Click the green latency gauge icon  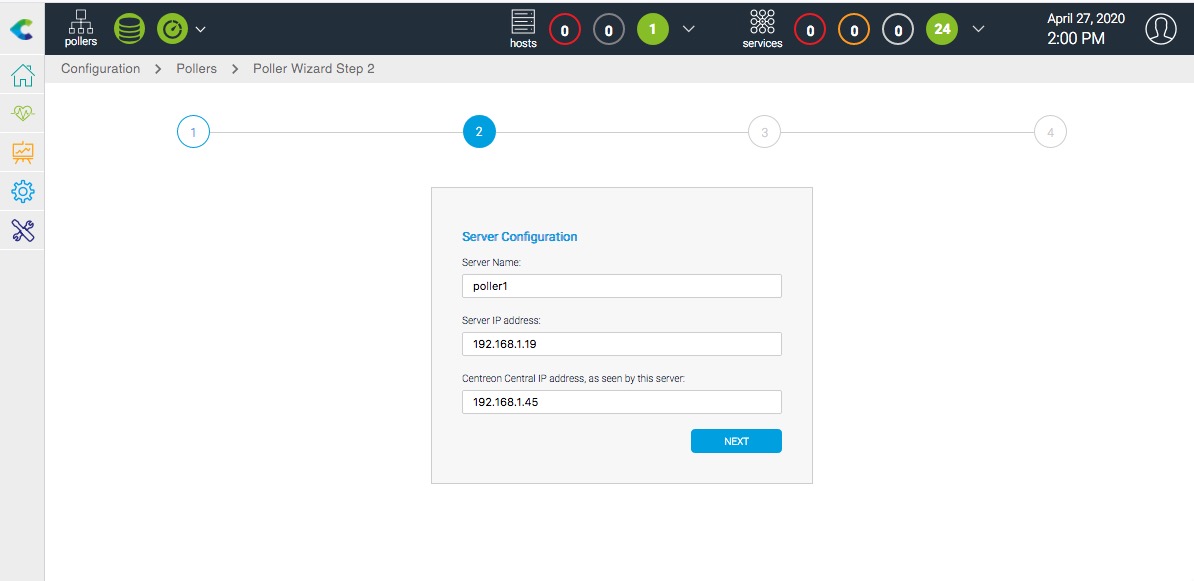click(x=172, y=29)
